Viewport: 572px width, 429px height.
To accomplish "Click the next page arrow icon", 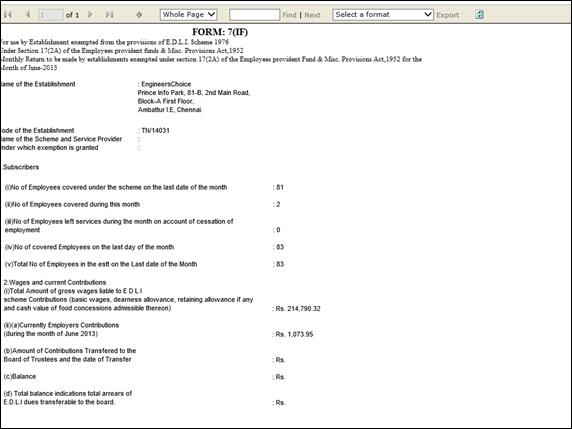I will point(90,15).
